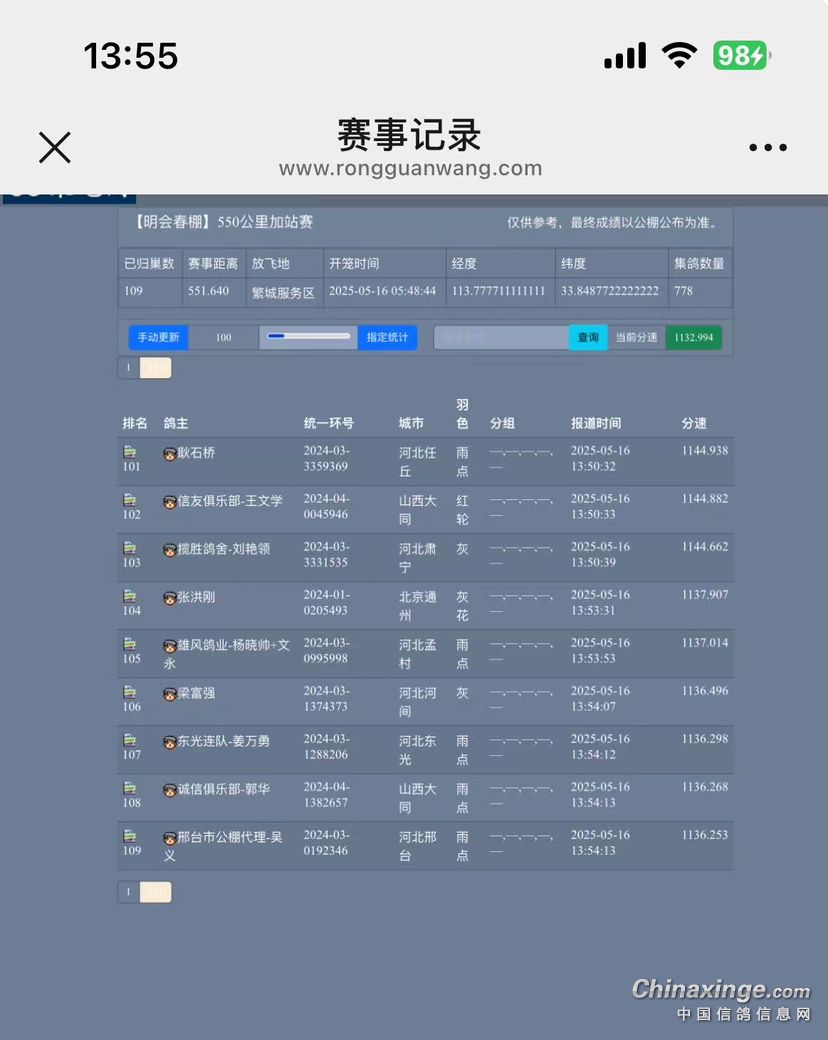Open the three-dot more options menu
This screenshot has height=1040, width=828.
point(767,147)
